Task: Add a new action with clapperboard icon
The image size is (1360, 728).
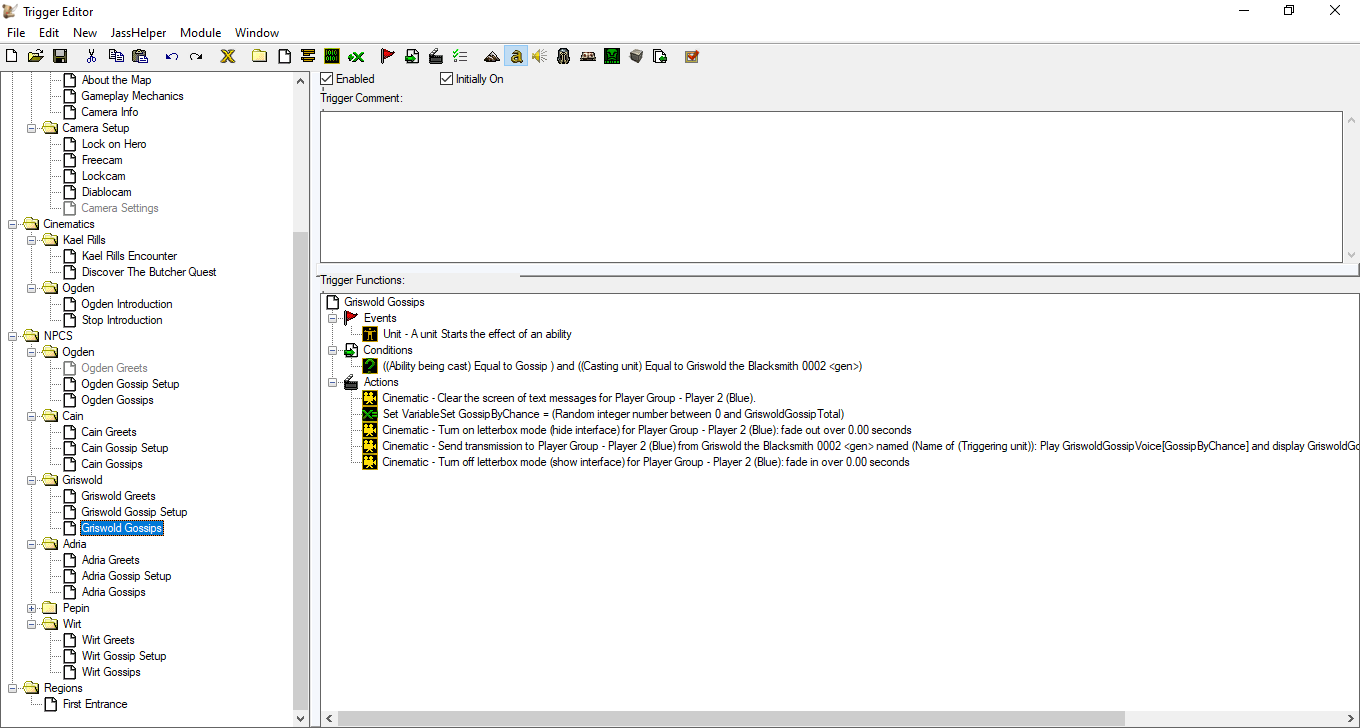Action: point(436,56)
